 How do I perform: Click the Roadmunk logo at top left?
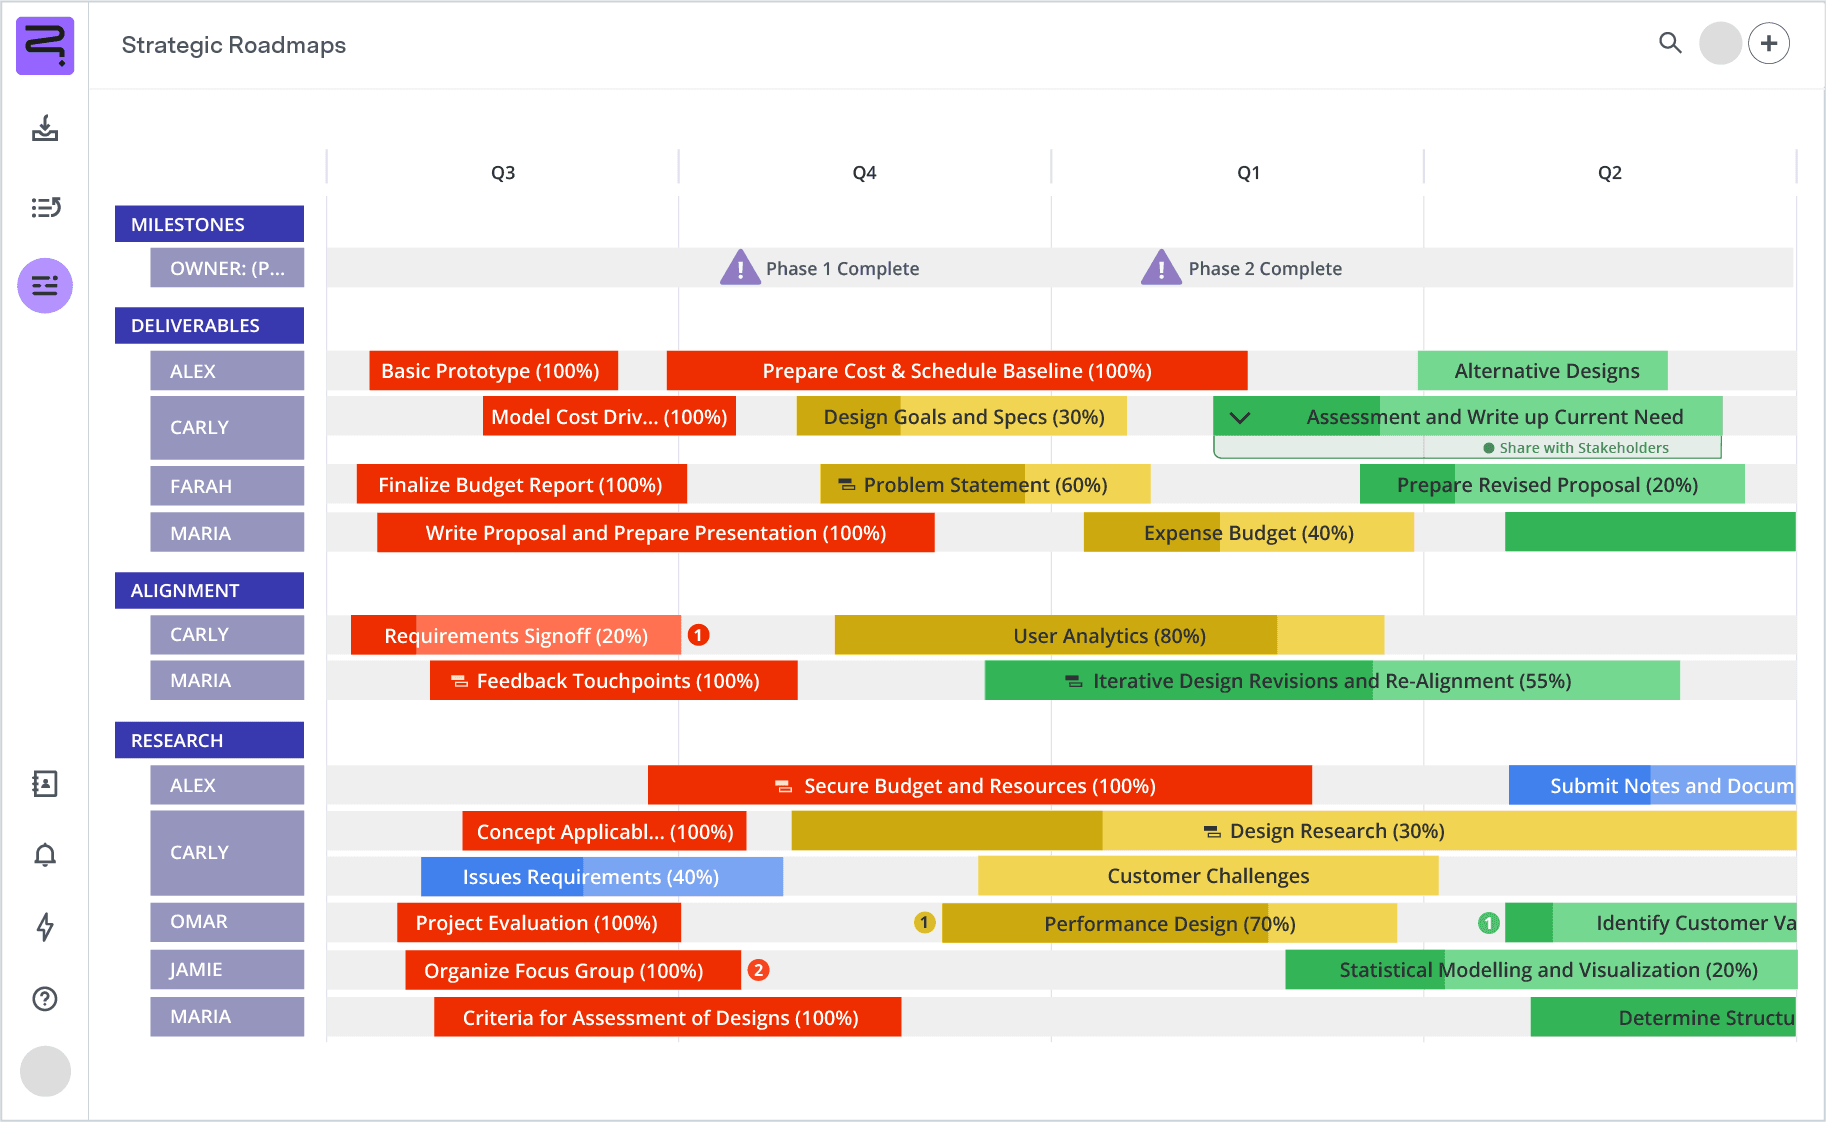point(45,45)
